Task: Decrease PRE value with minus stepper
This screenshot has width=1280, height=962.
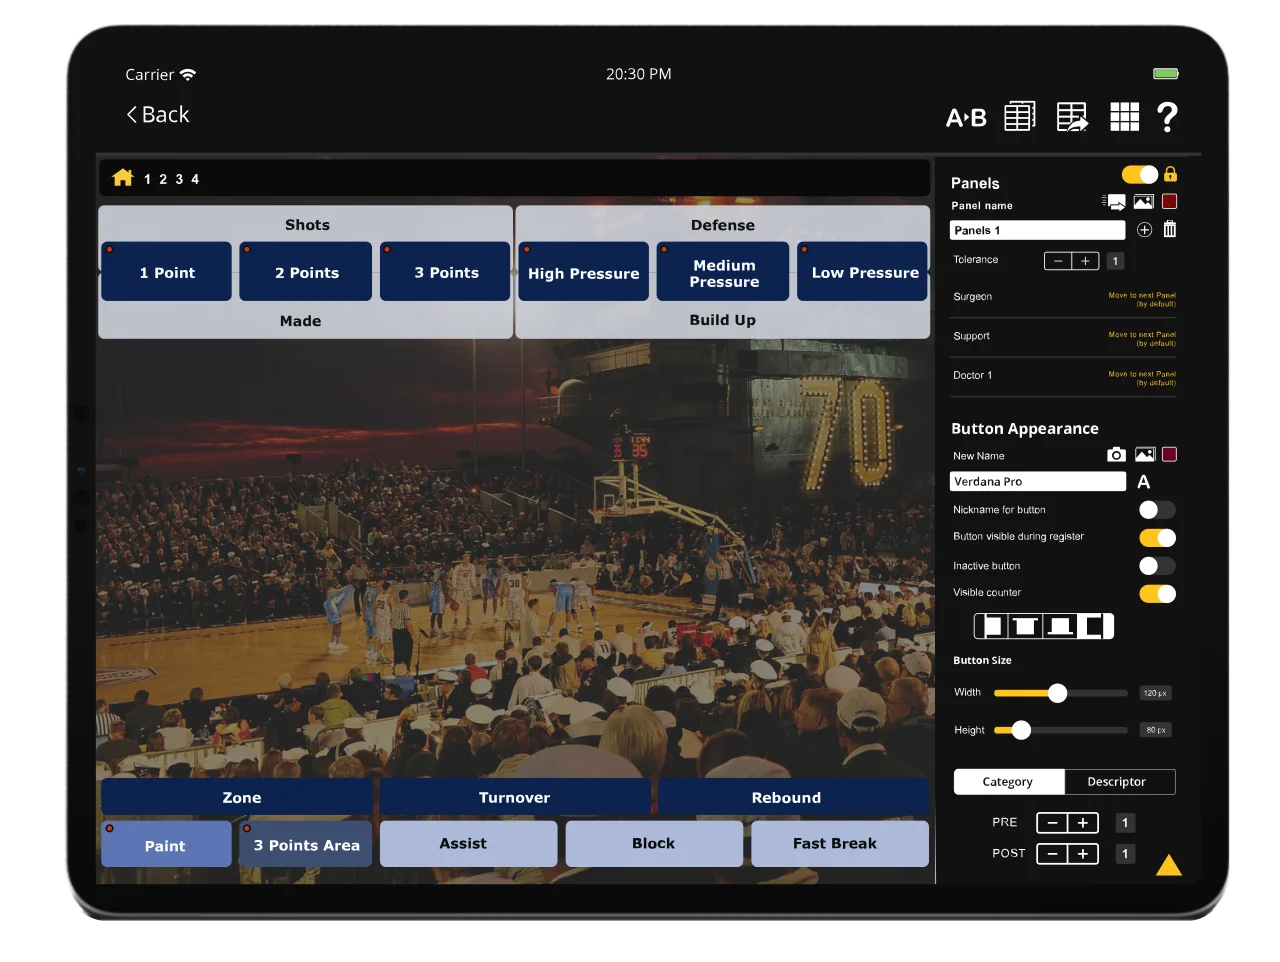Action: (x=1052, y=823)
